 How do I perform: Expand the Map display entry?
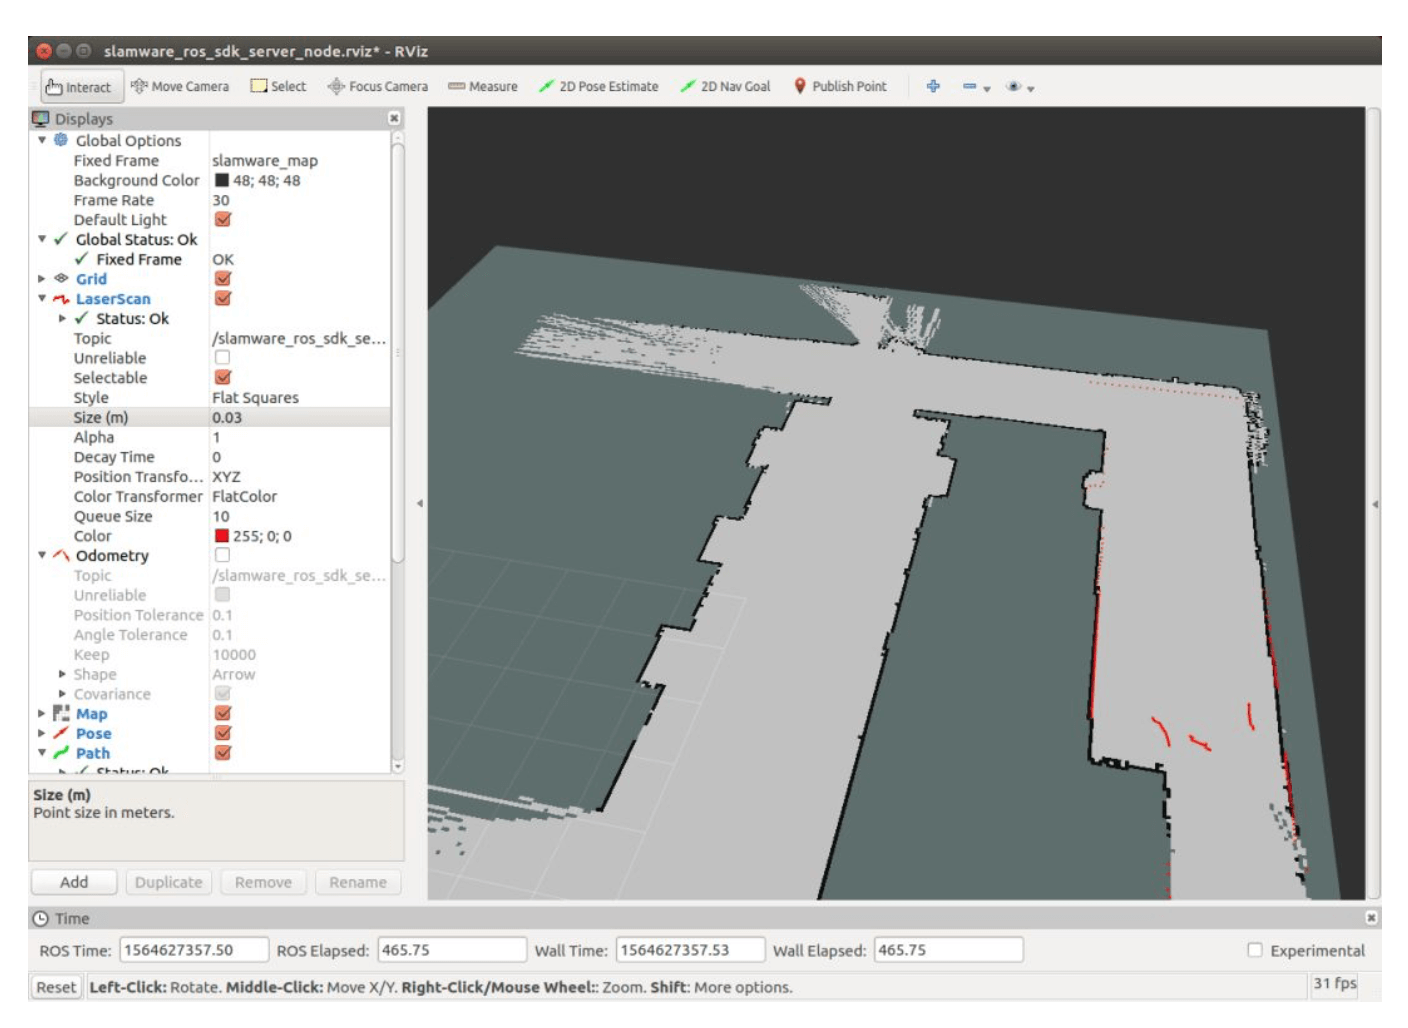click(x=42, y=714)
